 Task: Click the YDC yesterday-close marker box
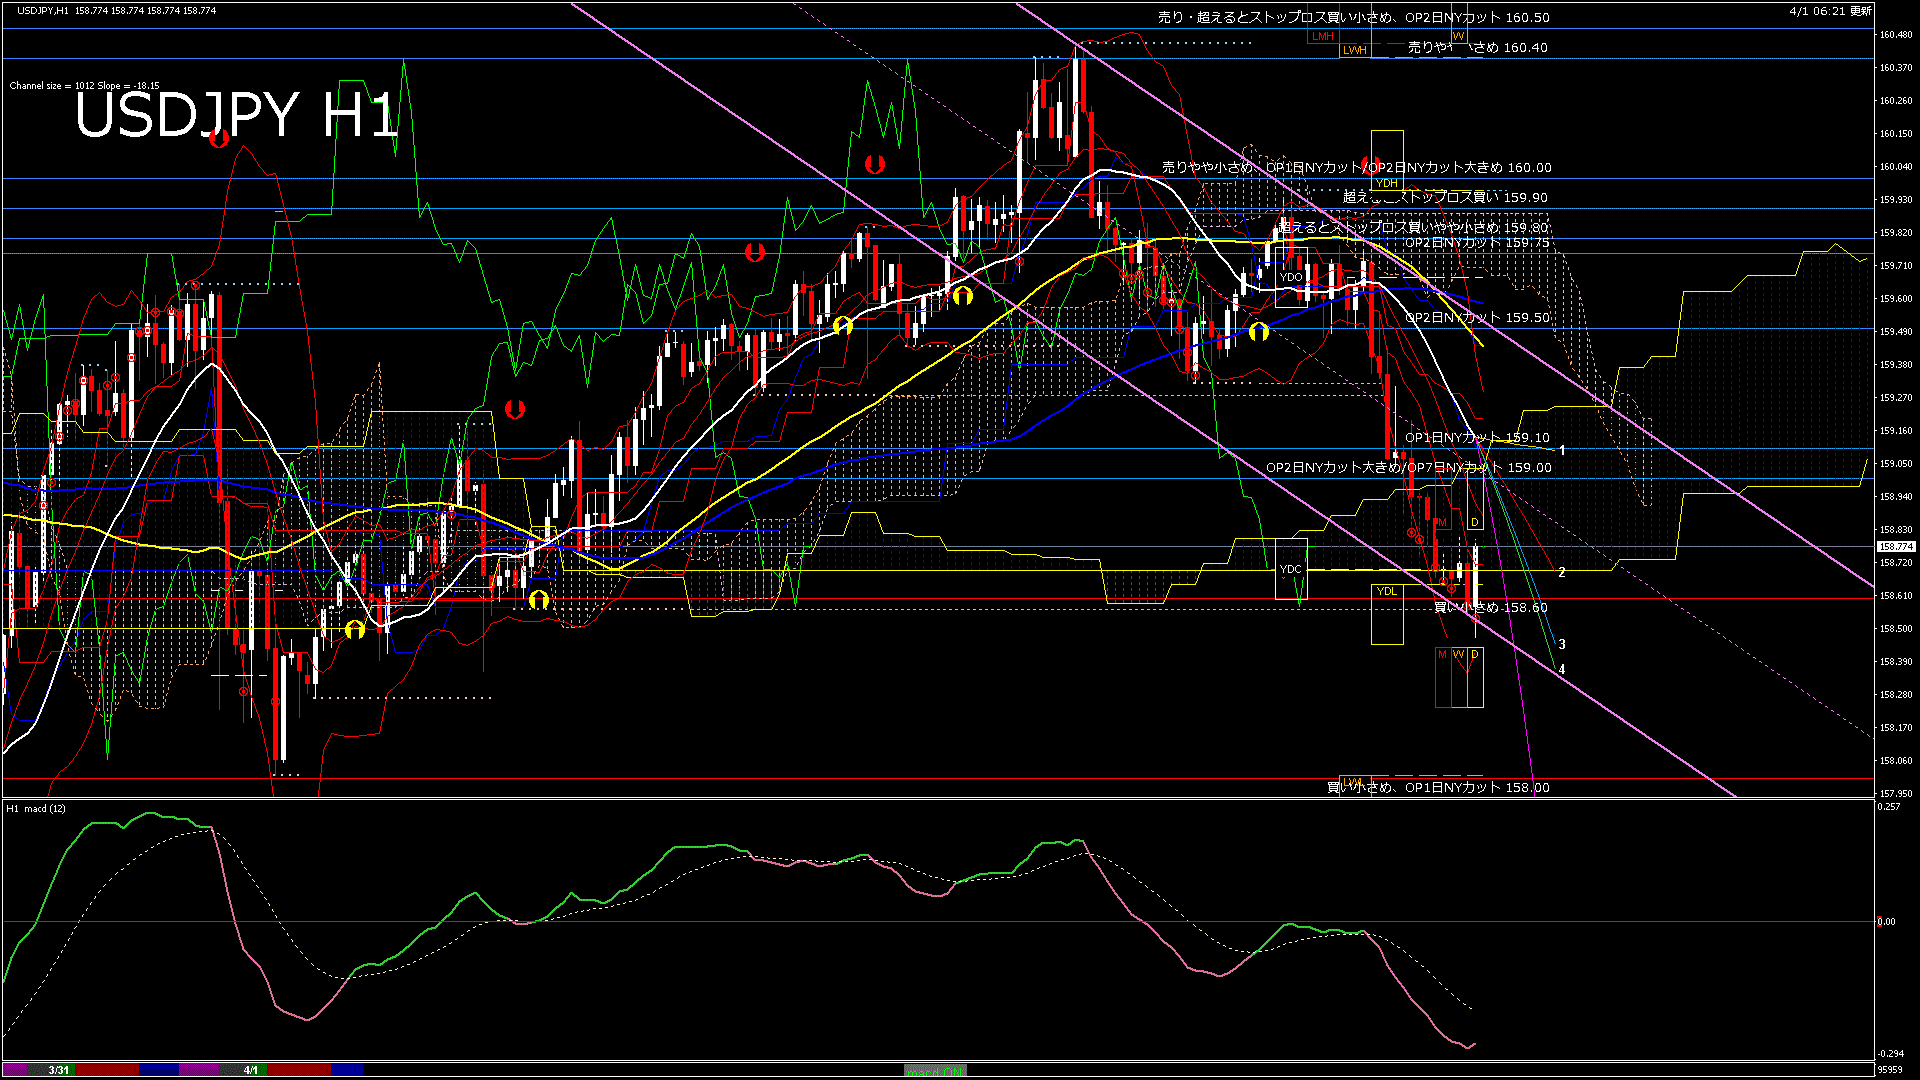point(1291,569)
